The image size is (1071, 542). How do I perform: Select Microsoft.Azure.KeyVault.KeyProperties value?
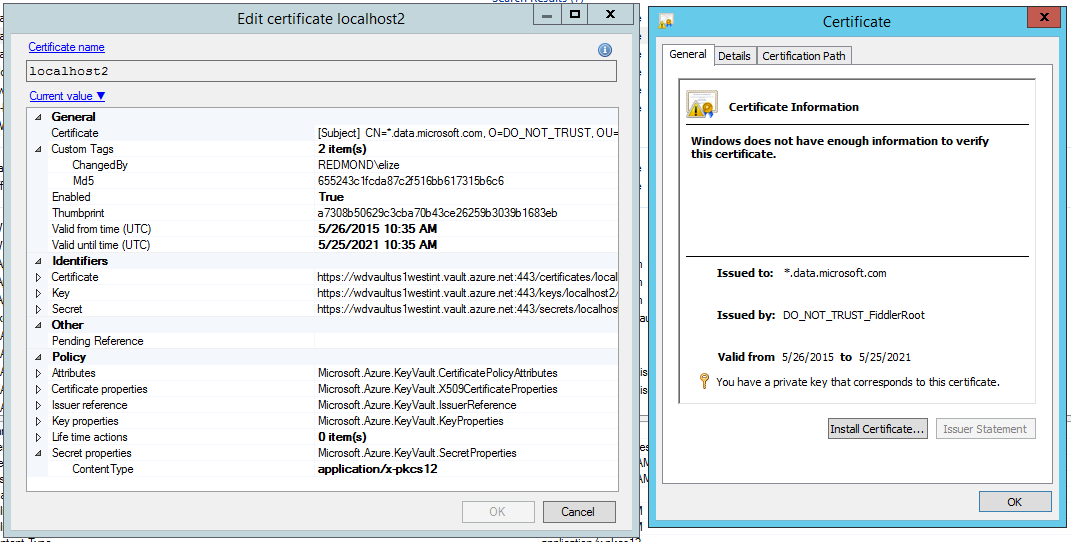tap(411, 421)
